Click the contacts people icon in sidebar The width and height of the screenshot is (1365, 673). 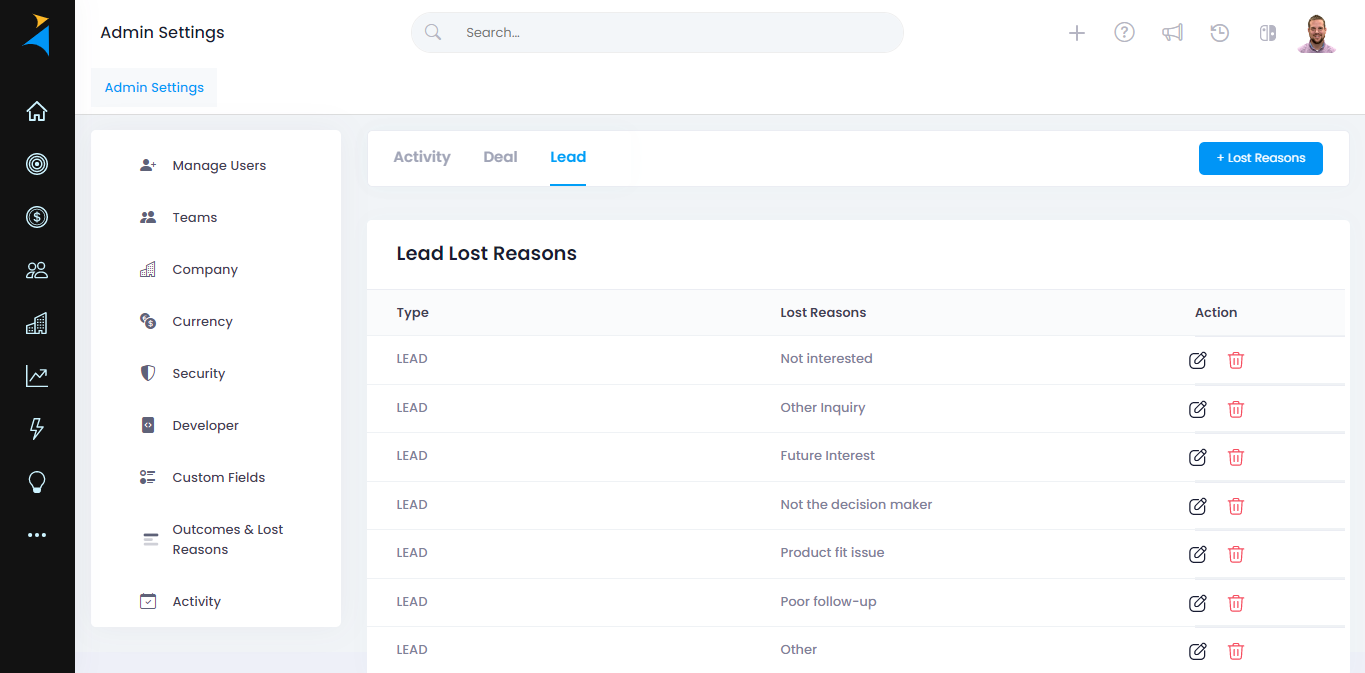(x=37, y=270)
